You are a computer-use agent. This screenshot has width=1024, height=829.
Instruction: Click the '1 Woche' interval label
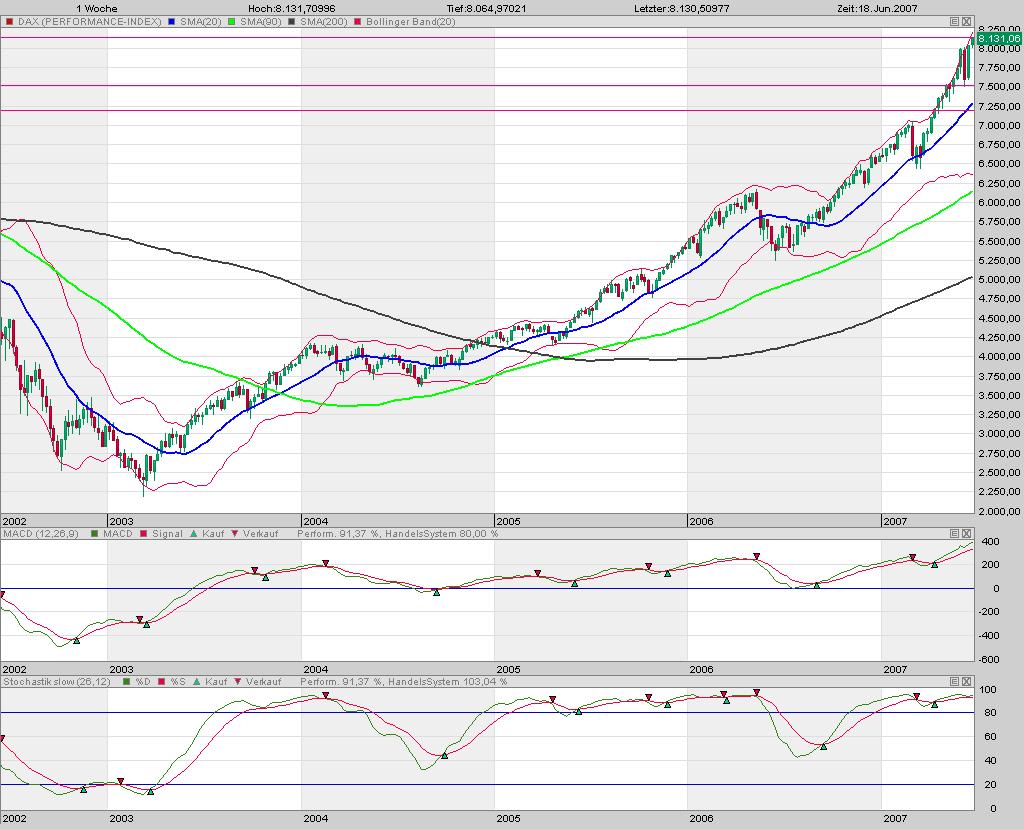tap(97, 8)
